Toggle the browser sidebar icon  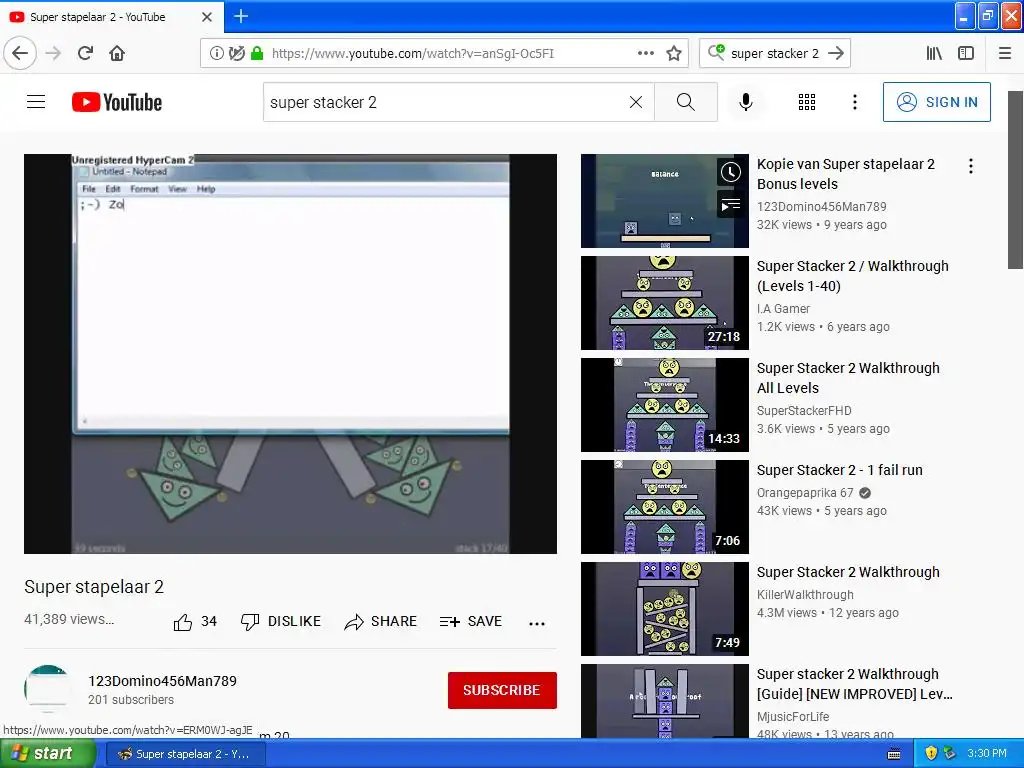pos(966,53)
